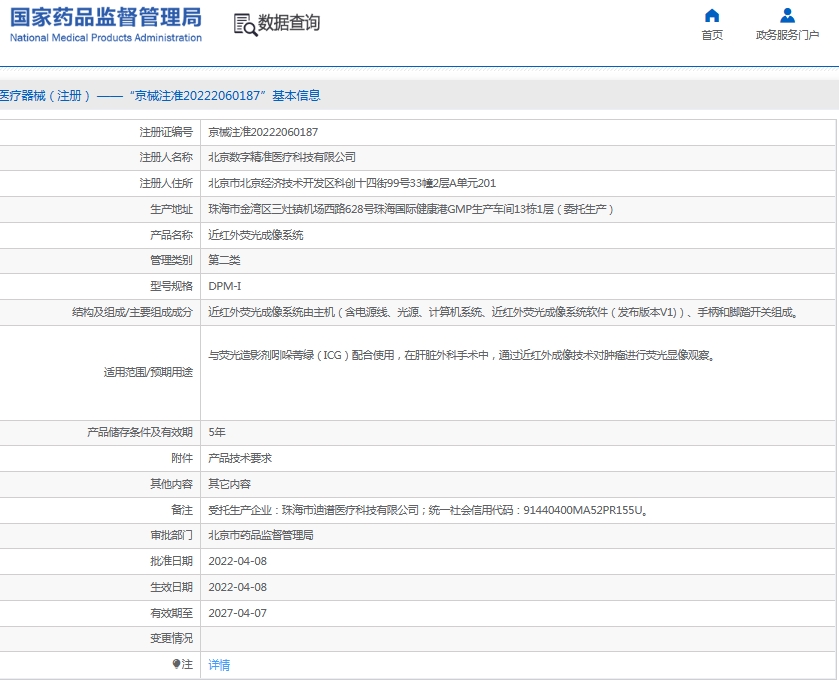
Task: Click the 首页 text link
Action: click(x=712, y=35)
